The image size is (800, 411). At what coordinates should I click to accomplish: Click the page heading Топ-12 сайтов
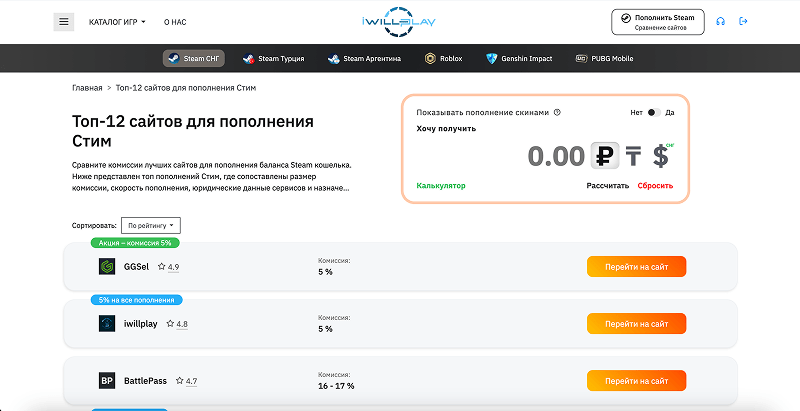[193, 131]
